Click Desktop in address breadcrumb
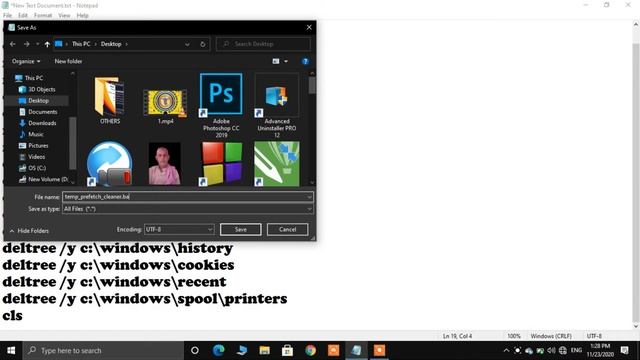The image size is (640, 360). point(111,44)
